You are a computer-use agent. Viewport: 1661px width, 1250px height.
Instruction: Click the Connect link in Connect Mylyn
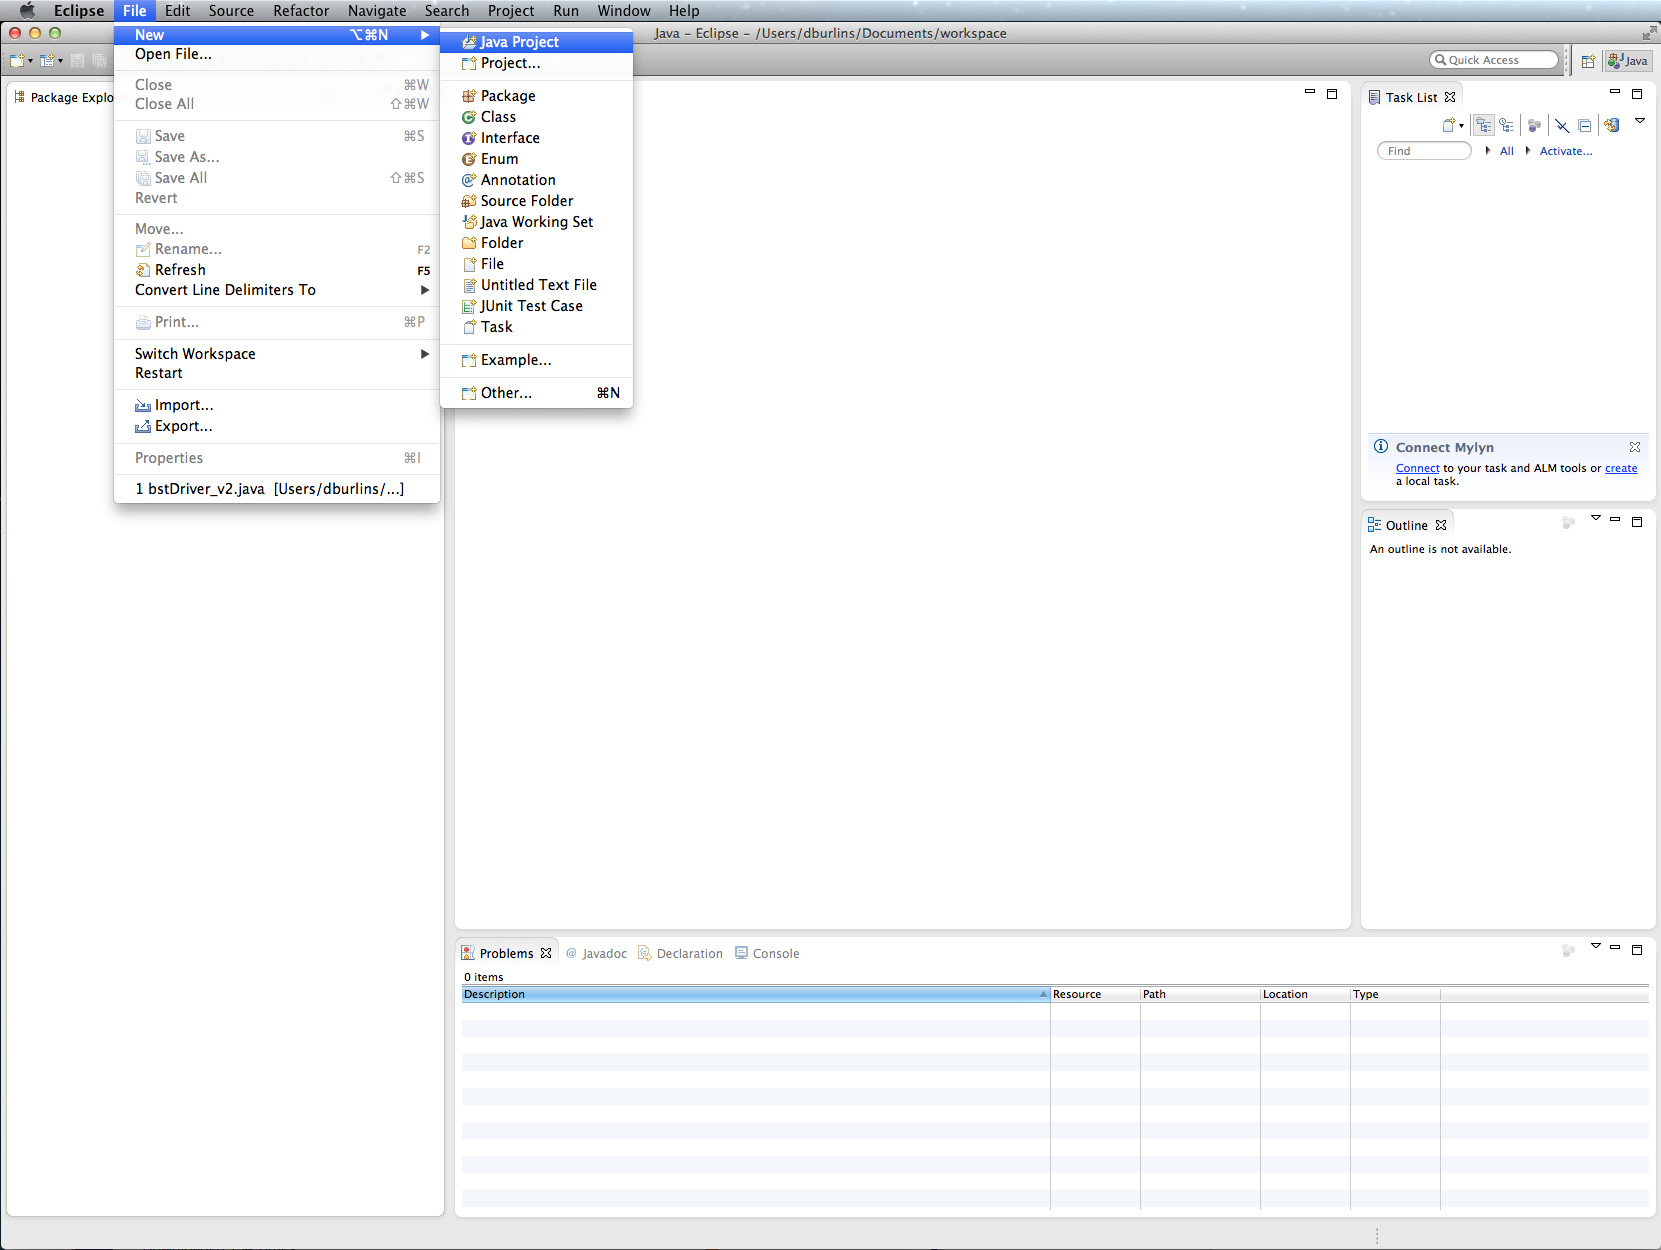coord(1417,468)
